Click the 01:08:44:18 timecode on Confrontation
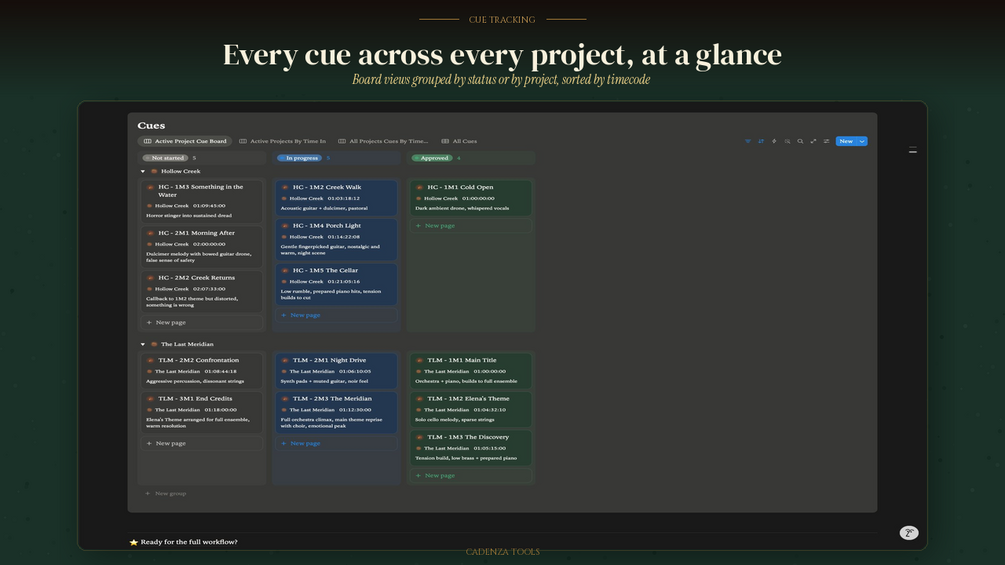This screenshot has height=565, width=1005. tap(220, 372)
